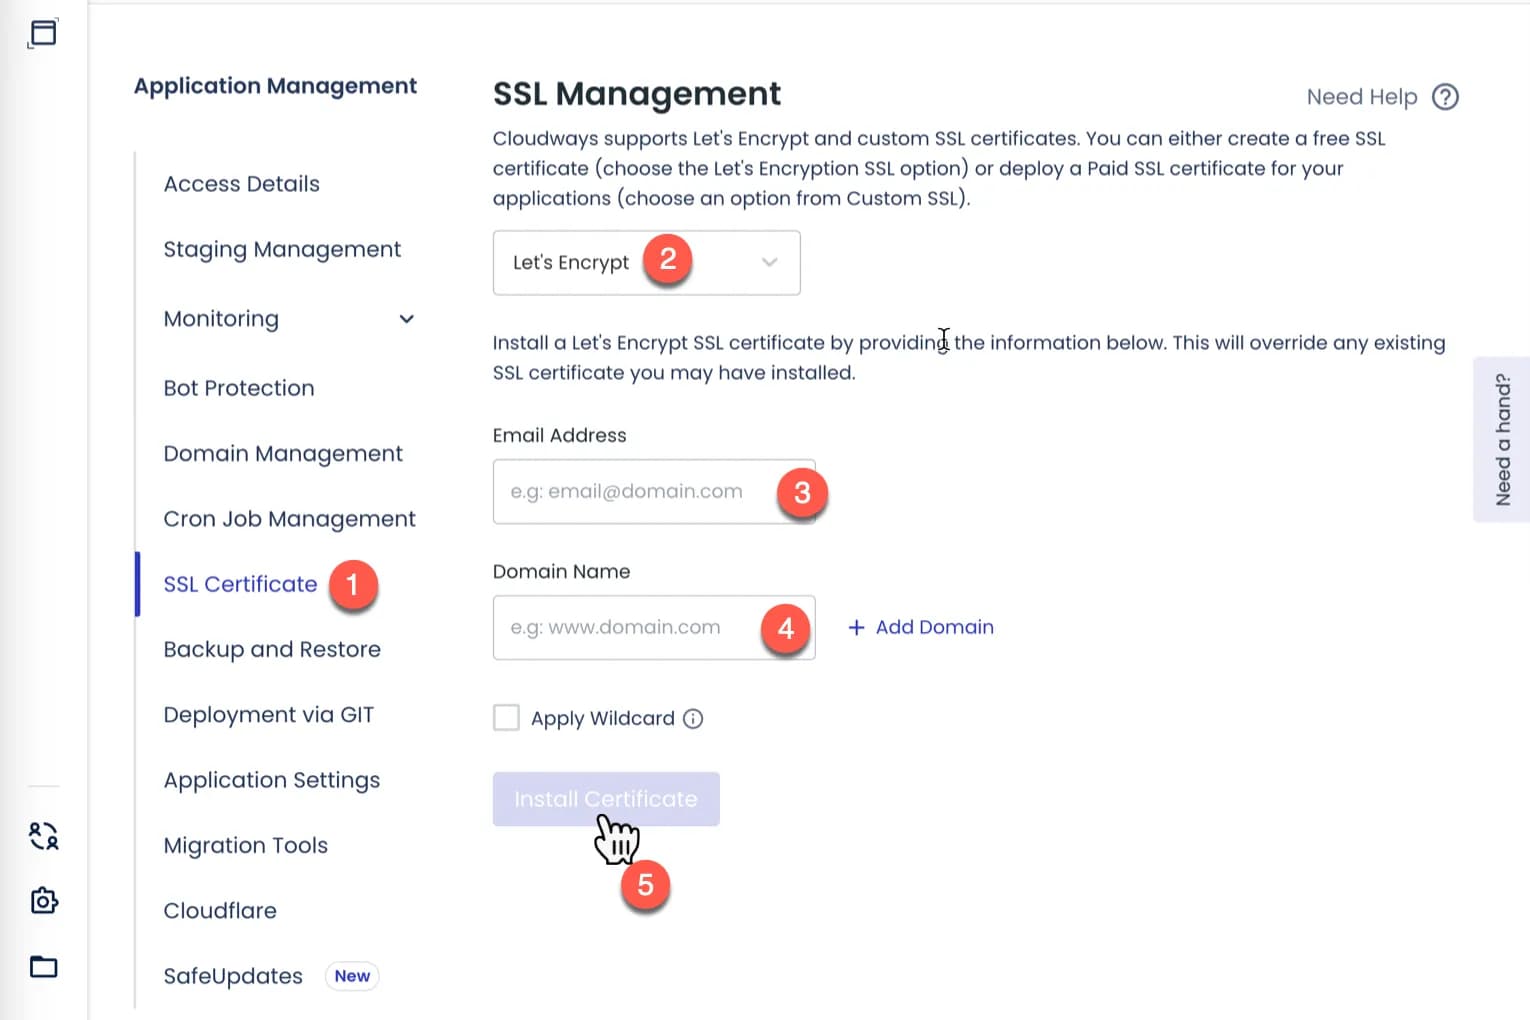The height and width of the screenshot is (1020, 1530).
Task: Click the panels icon at top left sidebar
Action: 42,33
